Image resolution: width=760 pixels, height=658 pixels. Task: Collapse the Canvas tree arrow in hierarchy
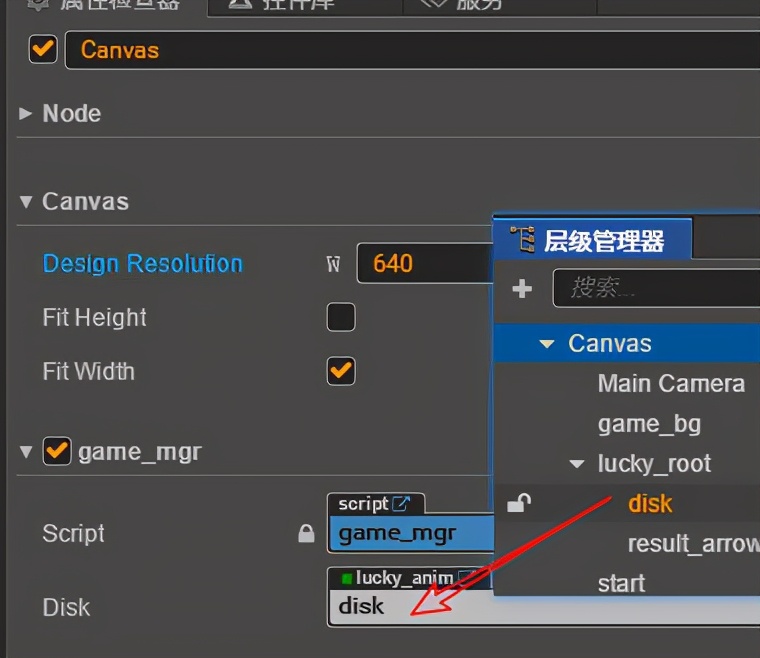pos(547,344)
